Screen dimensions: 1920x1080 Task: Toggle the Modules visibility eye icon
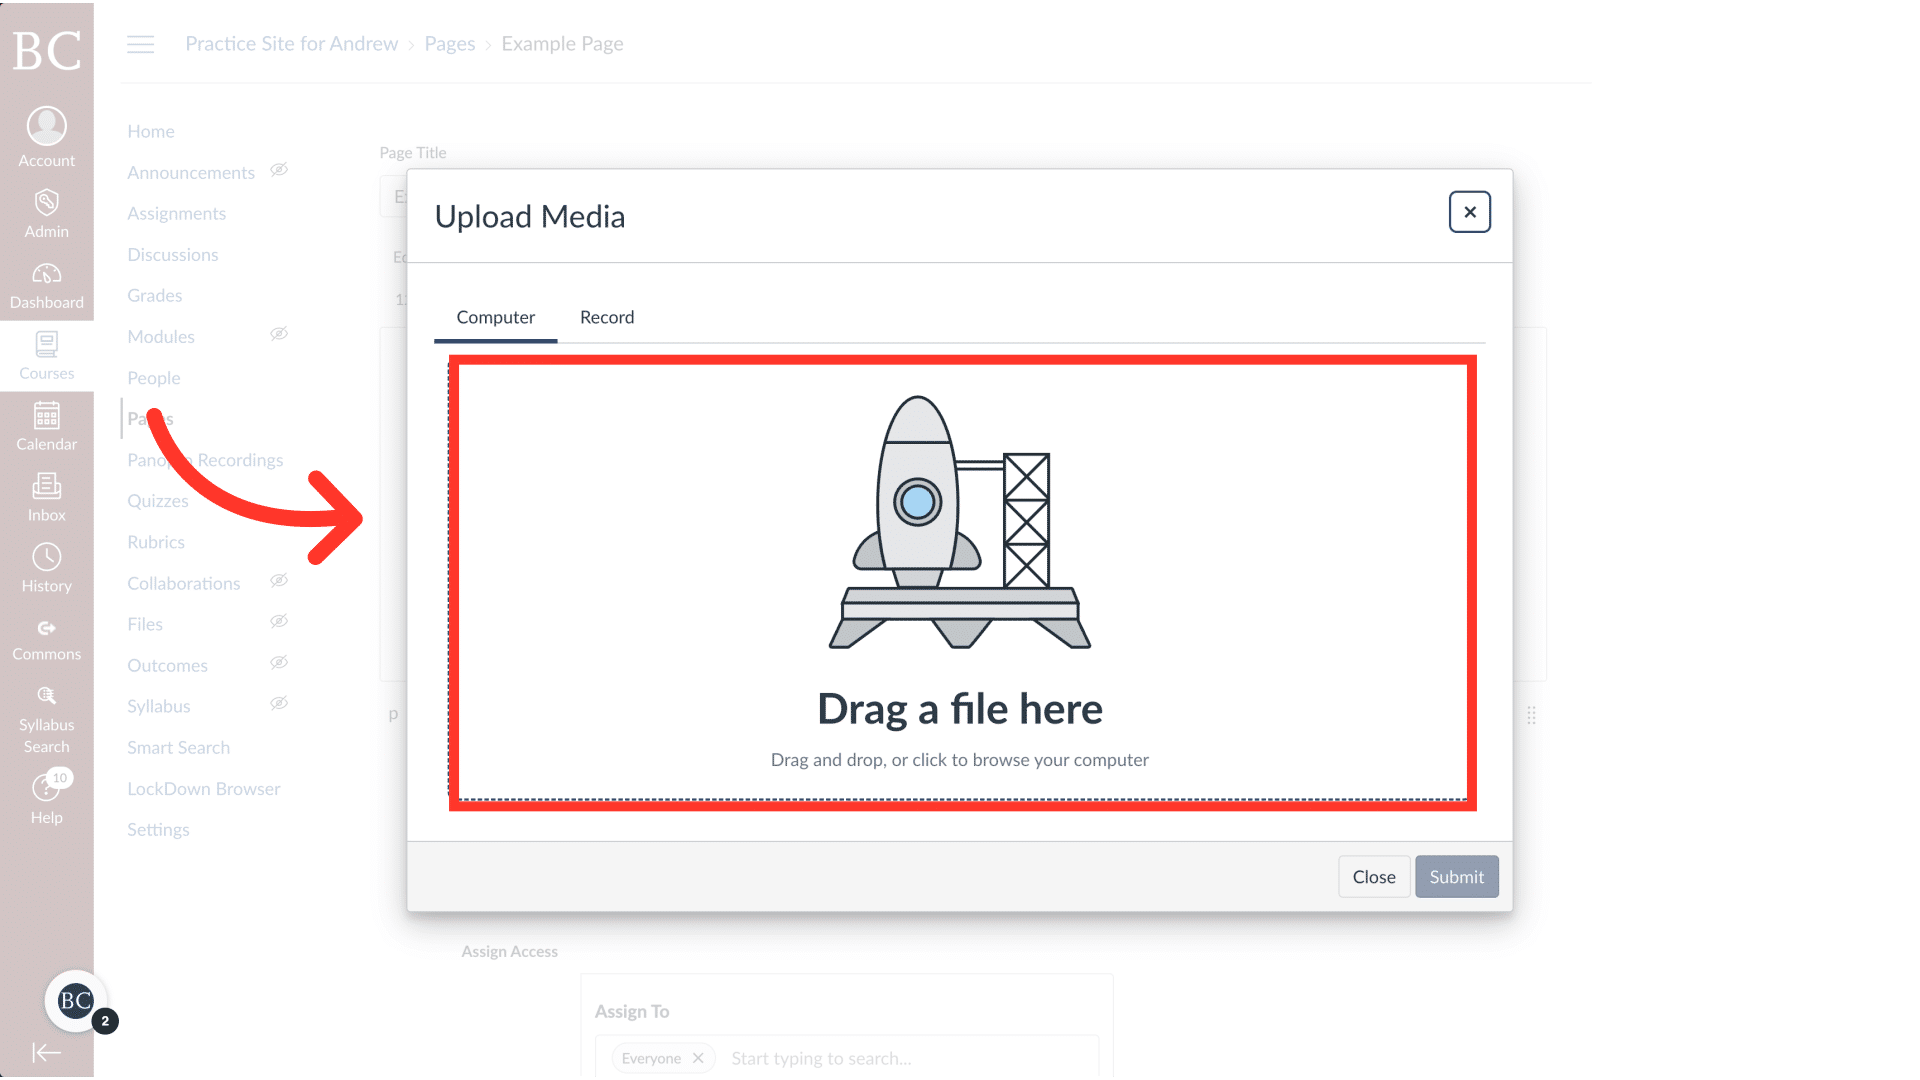pyautogui.click(x=278, y=334)
